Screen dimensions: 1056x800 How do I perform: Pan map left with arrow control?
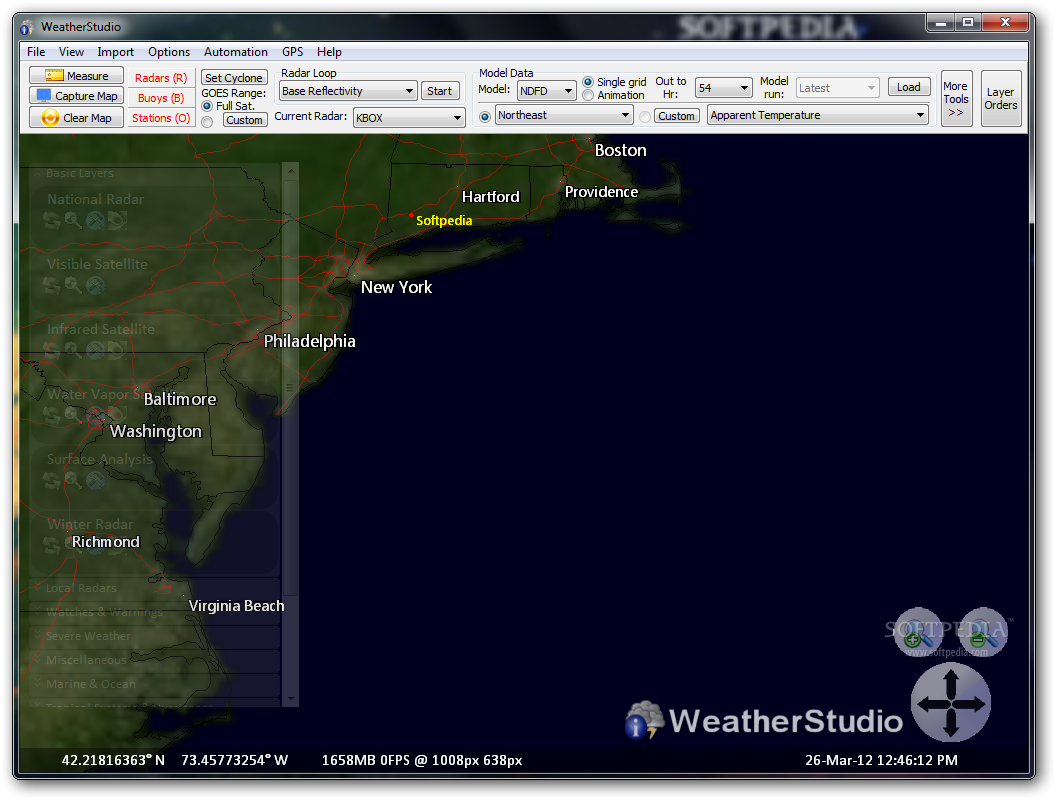coord(929,704)
